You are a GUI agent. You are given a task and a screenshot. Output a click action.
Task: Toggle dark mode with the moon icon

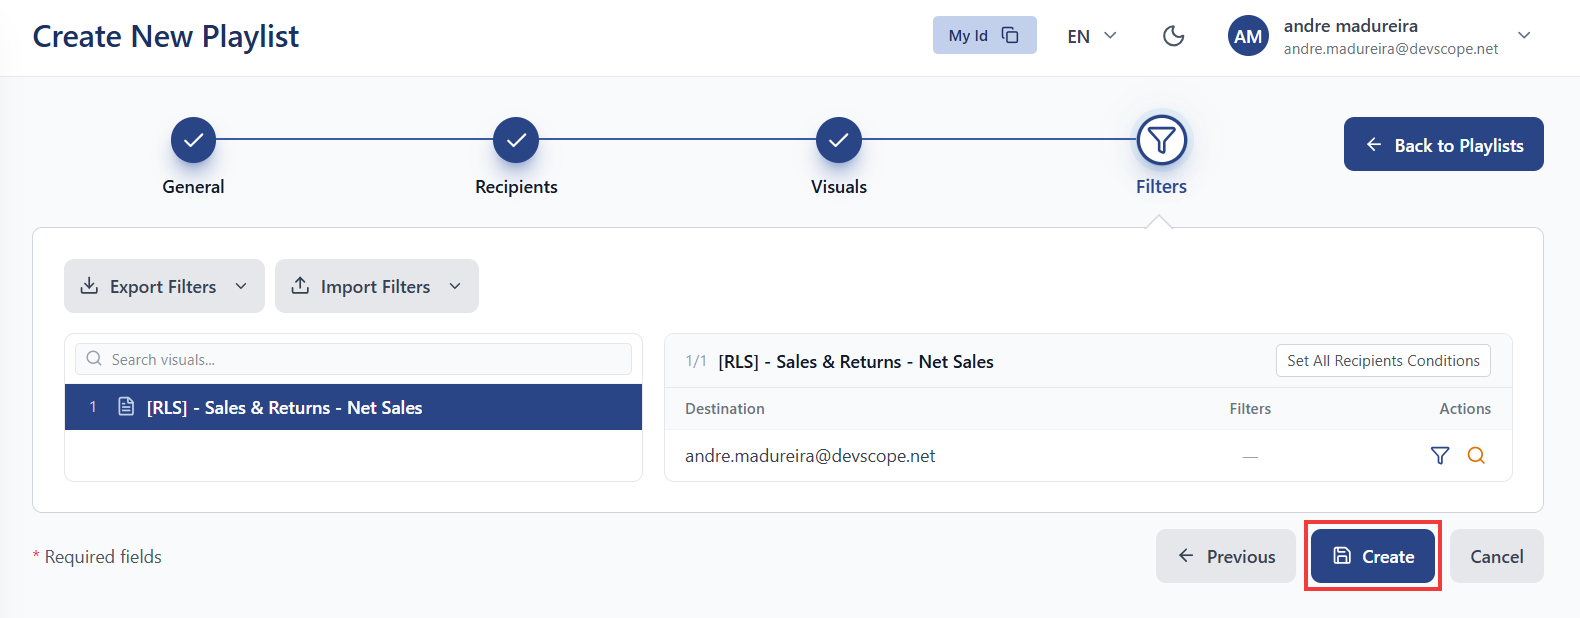click(x=1174, y=36)
